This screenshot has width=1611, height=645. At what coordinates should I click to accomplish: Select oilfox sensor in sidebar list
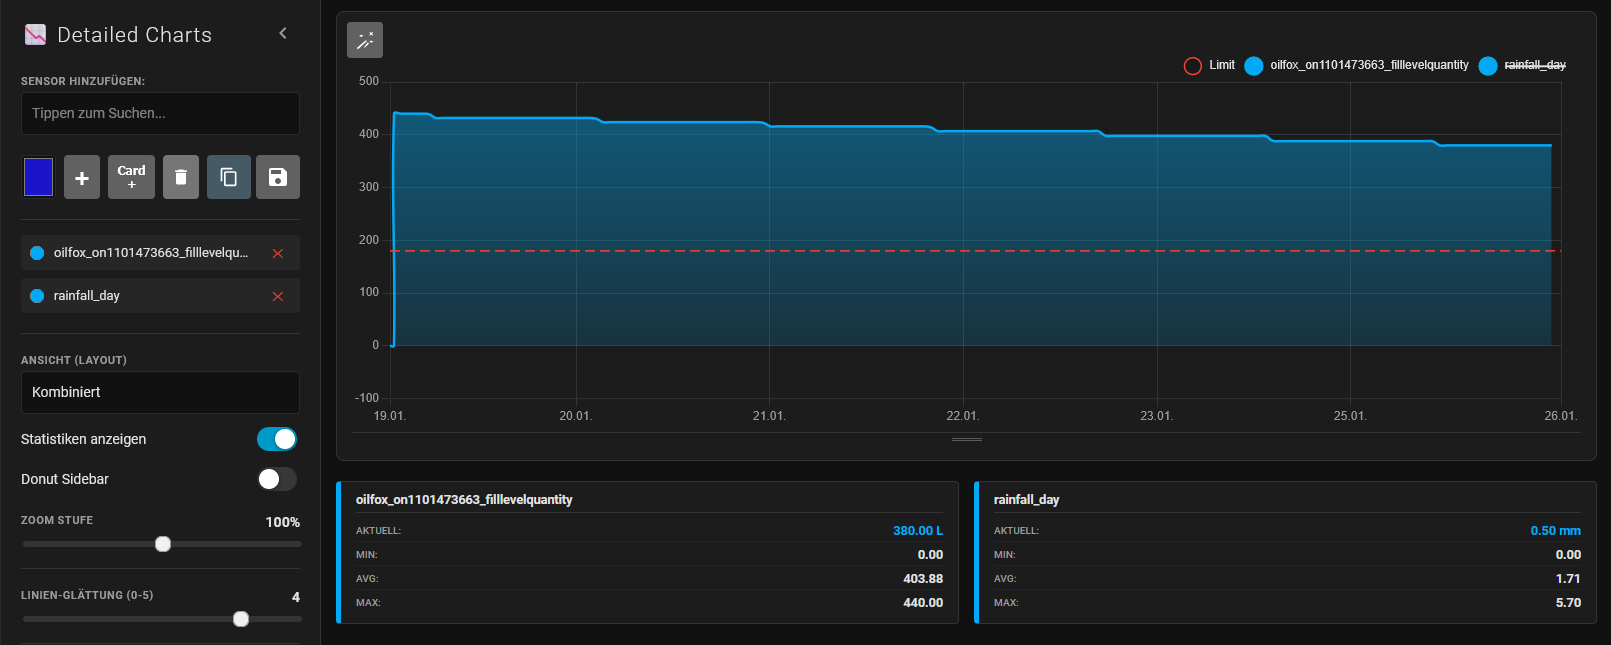tap(150, 253)
